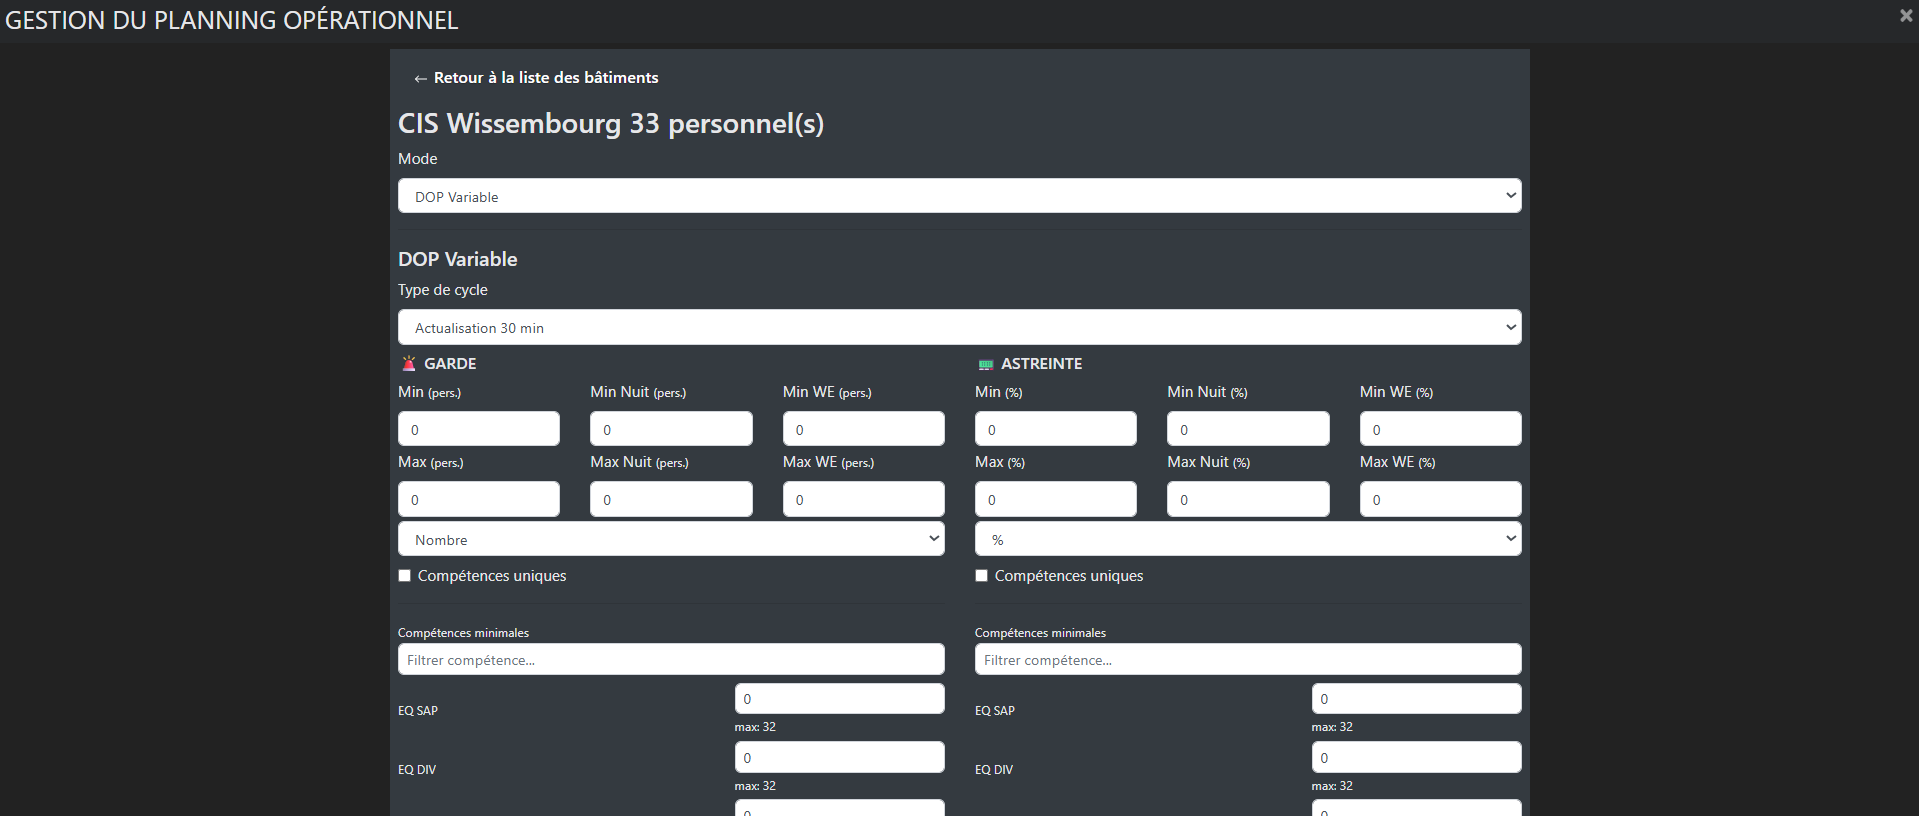Click the ASTREINTE Min Nuit (%) field
The height and width of the screenshot is (816, 1919).
pos(1247,429)
